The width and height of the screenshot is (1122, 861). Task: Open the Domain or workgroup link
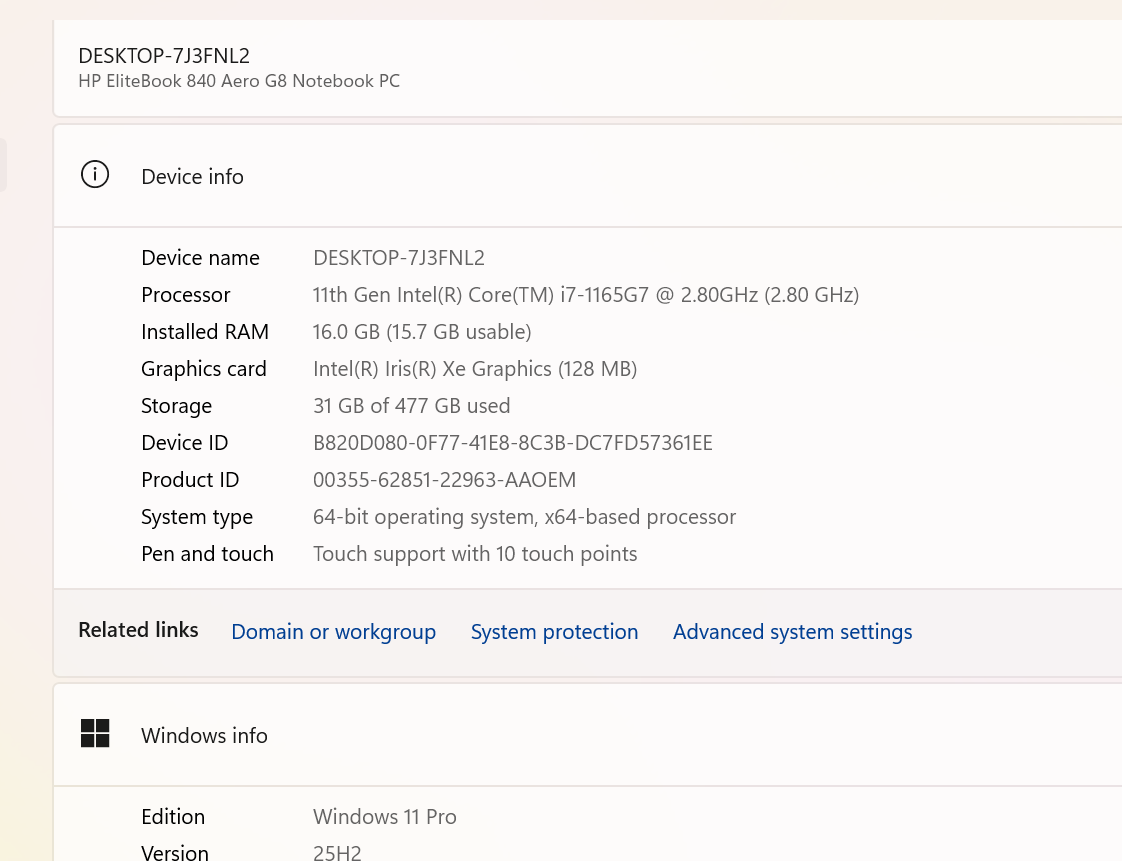click(x=333, y=632)
